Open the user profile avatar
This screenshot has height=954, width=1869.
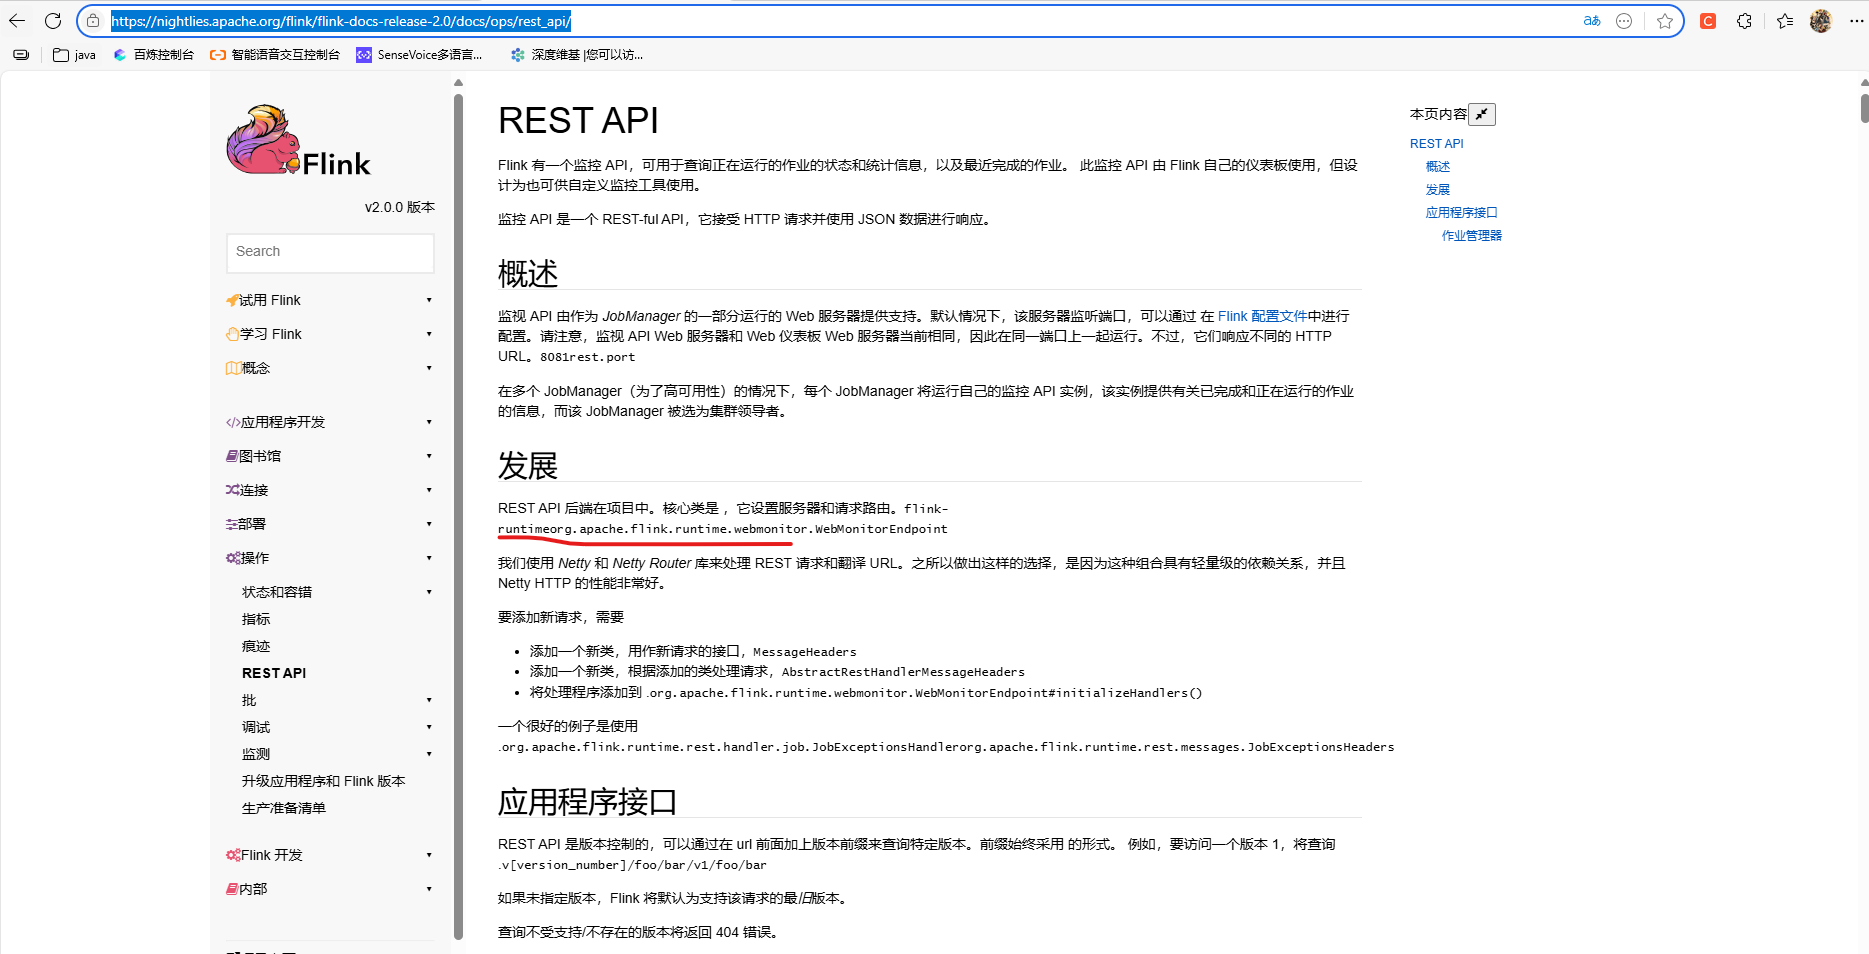(1821, 21)
